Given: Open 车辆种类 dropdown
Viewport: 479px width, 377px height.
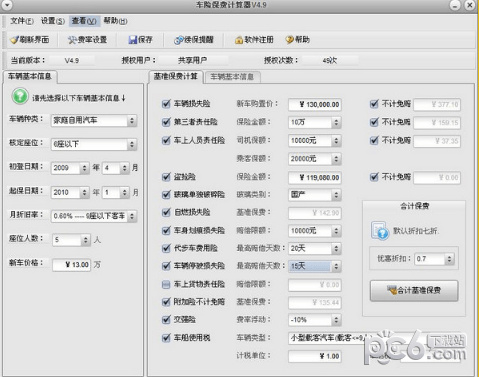Looking at the screenshot, I should click(x=94, y=120).
